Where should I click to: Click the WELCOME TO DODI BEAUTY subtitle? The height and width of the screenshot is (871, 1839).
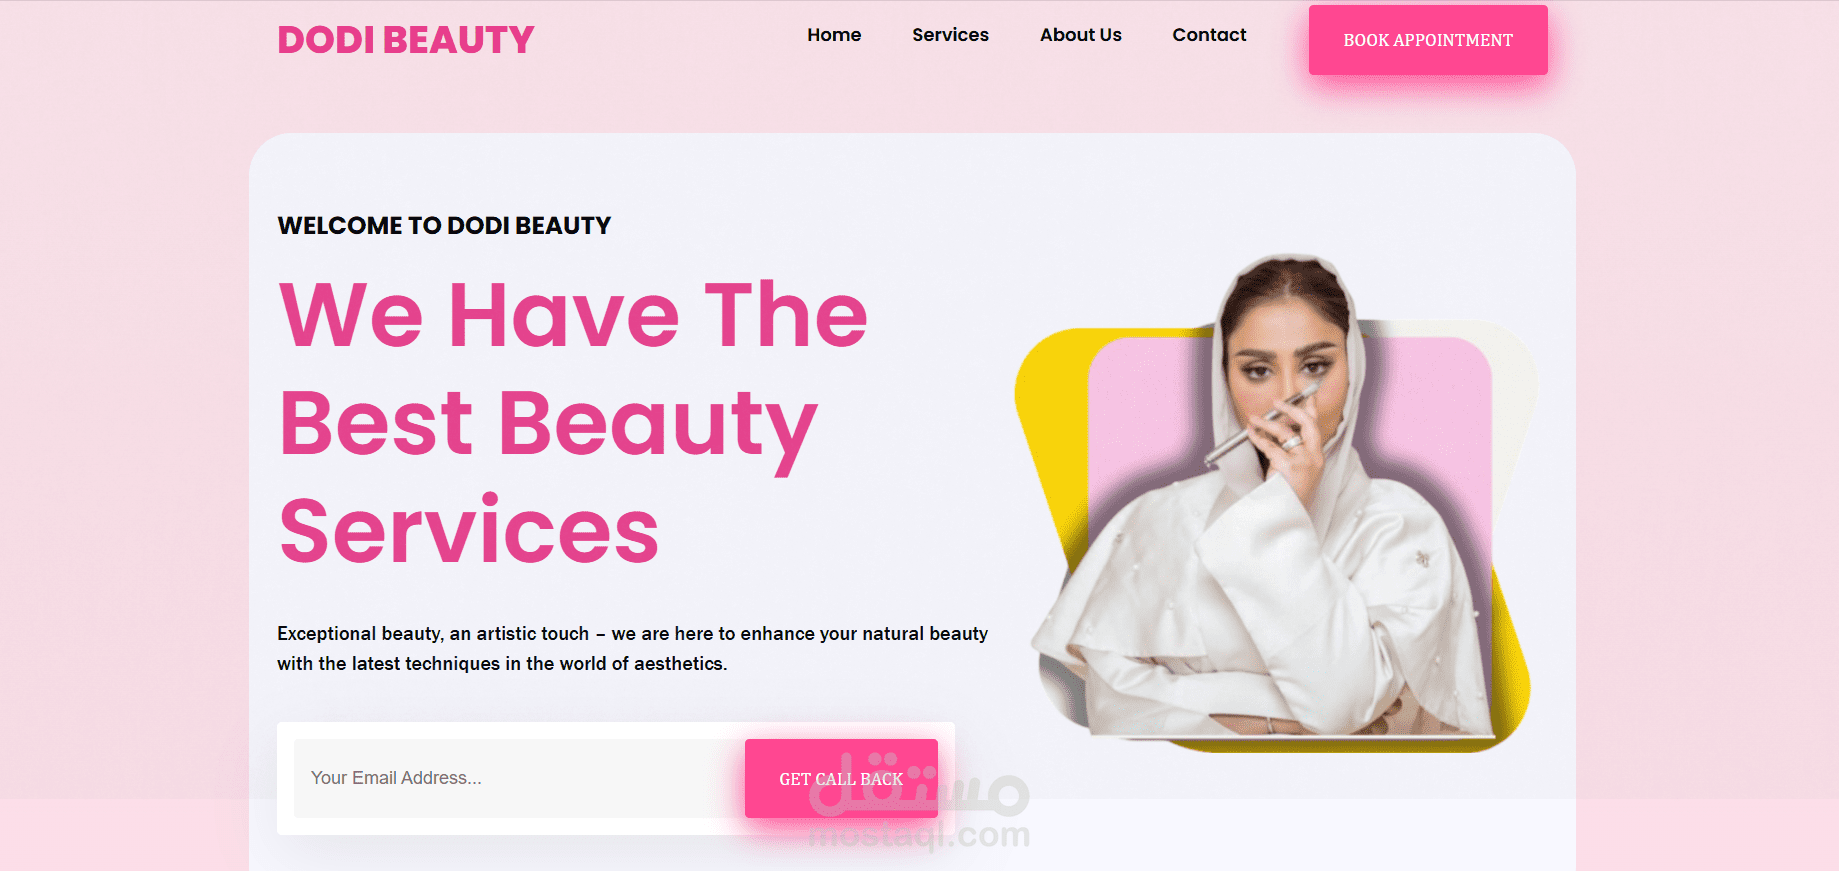click(444, 226)
